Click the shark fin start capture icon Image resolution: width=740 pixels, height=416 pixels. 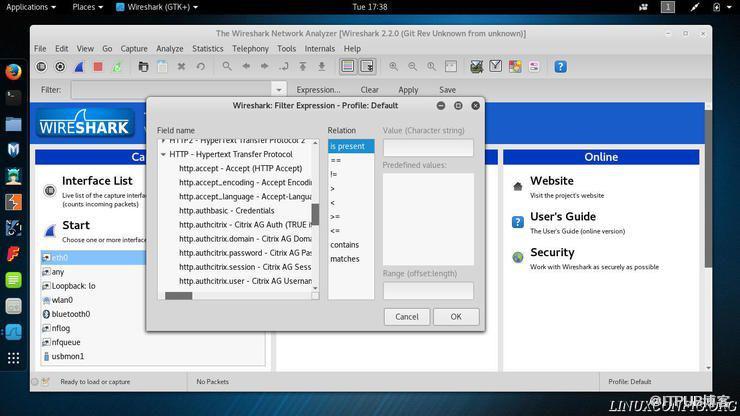[79, 67]
